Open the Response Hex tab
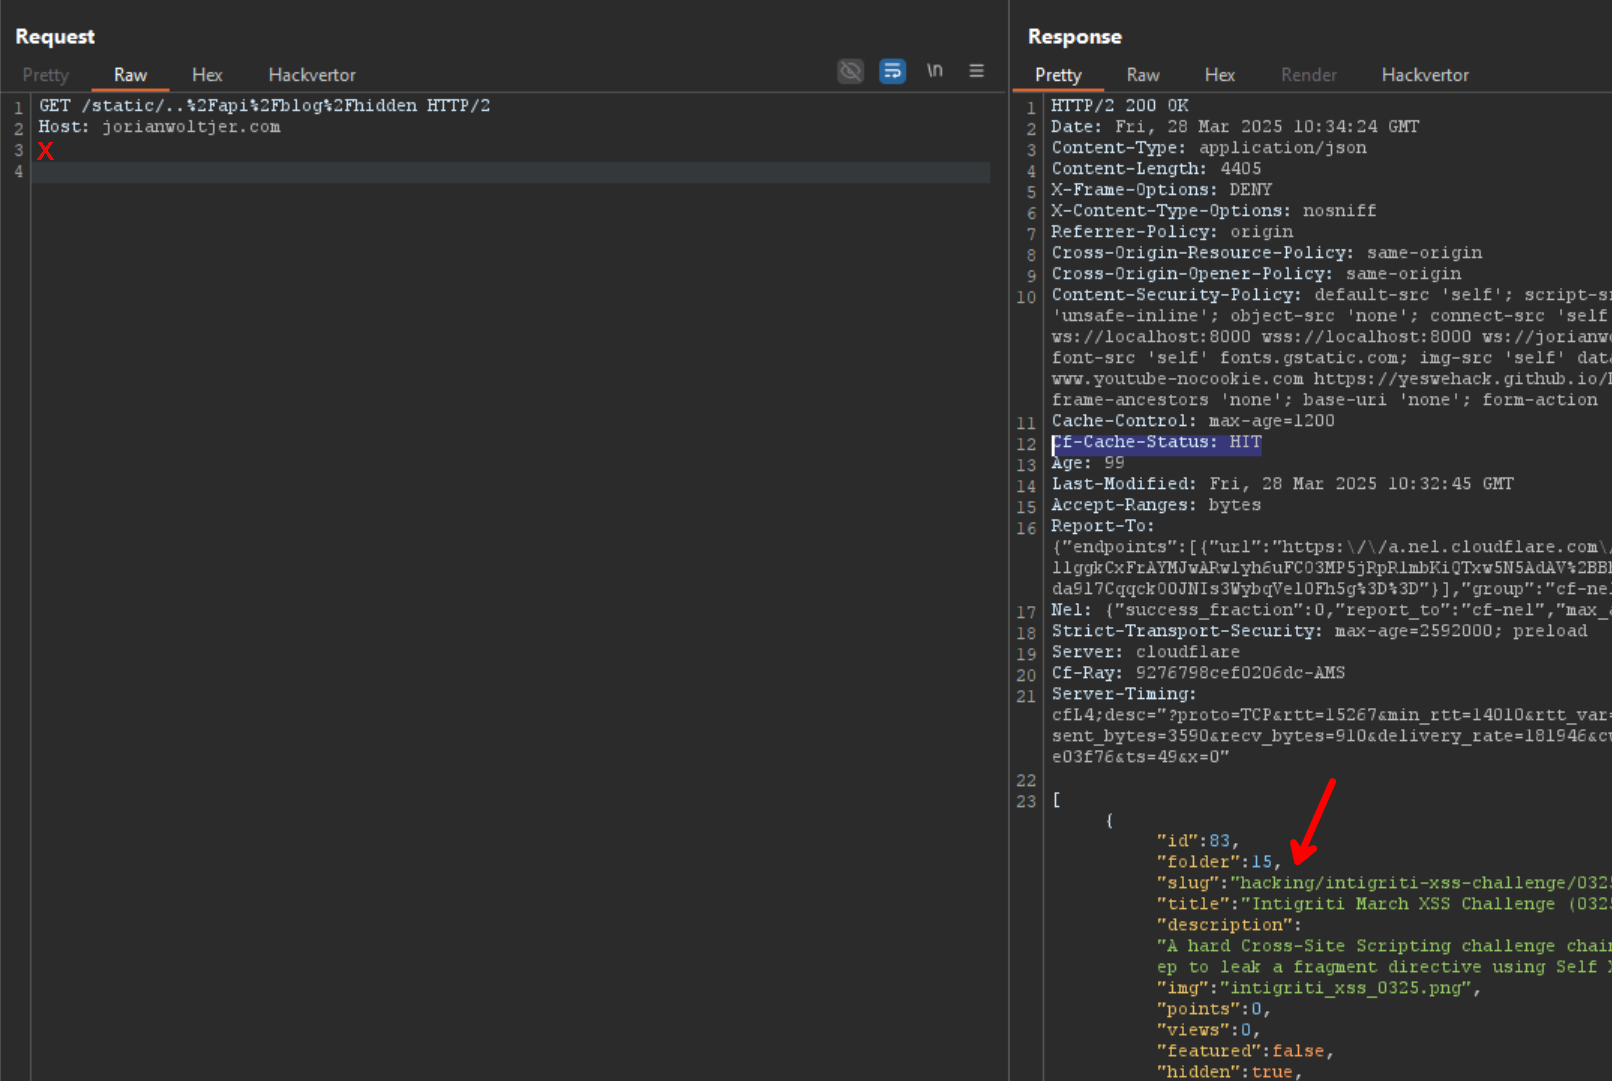The height and width of the screenshot is (1081, 1612). (x=1220, y=75)
